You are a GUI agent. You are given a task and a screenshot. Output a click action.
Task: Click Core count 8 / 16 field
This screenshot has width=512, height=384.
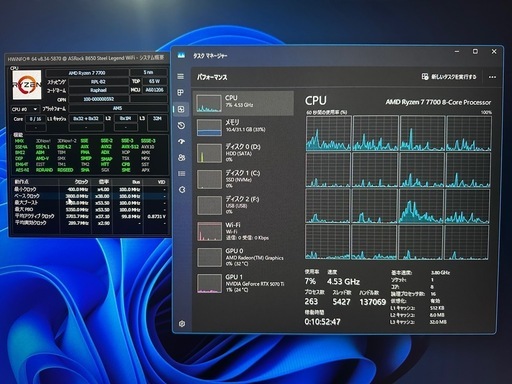click(x=35, y=119)
